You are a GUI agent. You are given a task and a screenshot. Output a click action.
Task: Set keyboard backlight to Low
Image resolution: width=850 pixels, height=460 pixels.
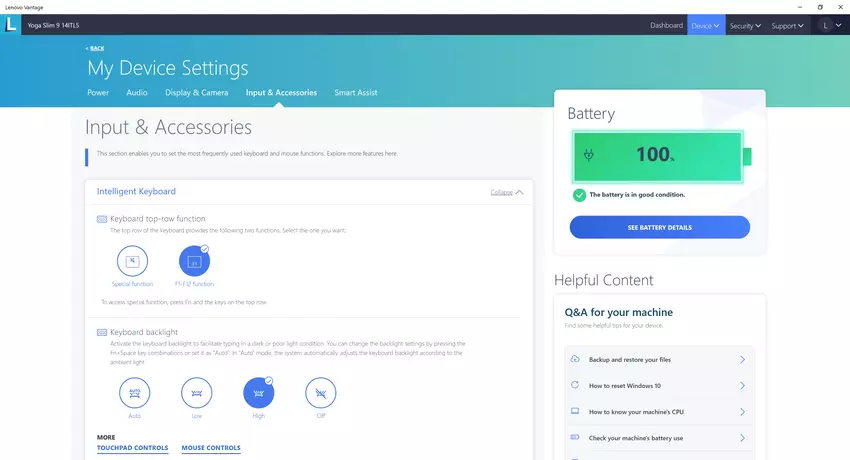[196, 393]
